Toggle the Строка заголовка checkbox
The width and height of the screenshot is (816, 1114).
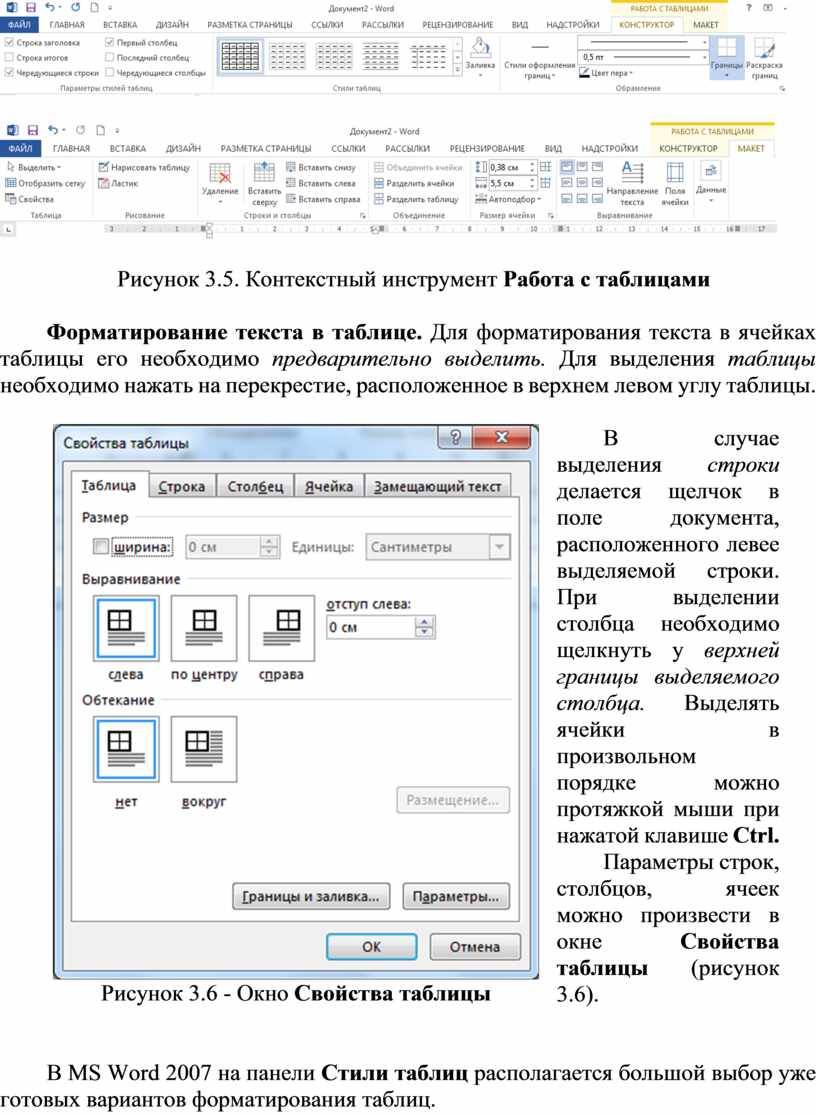(9, 43)
